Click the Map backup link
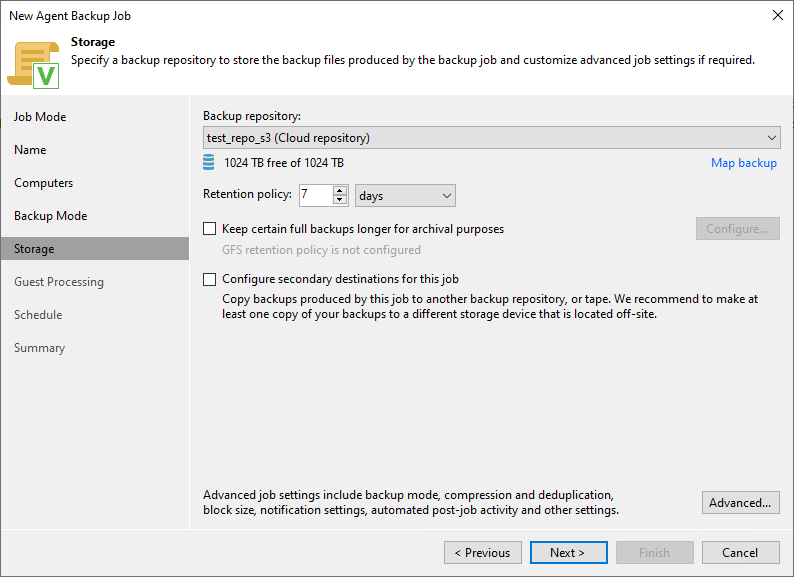Image resolution: width=794 pixels, height=577 pixels. (x=743, y=163)
